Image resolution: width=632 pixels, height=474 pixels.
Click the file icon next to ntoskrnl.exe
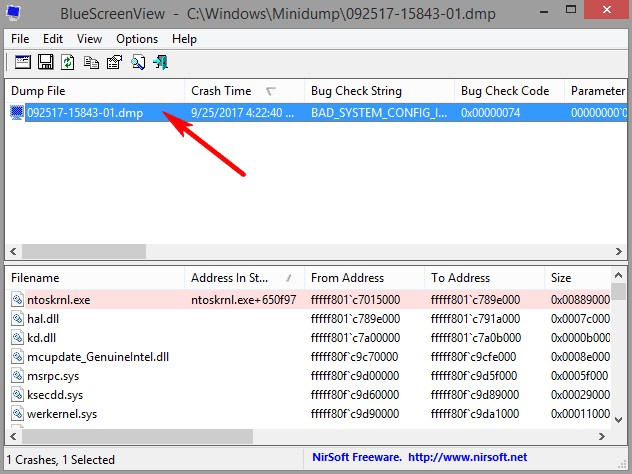tap(17, 299)
